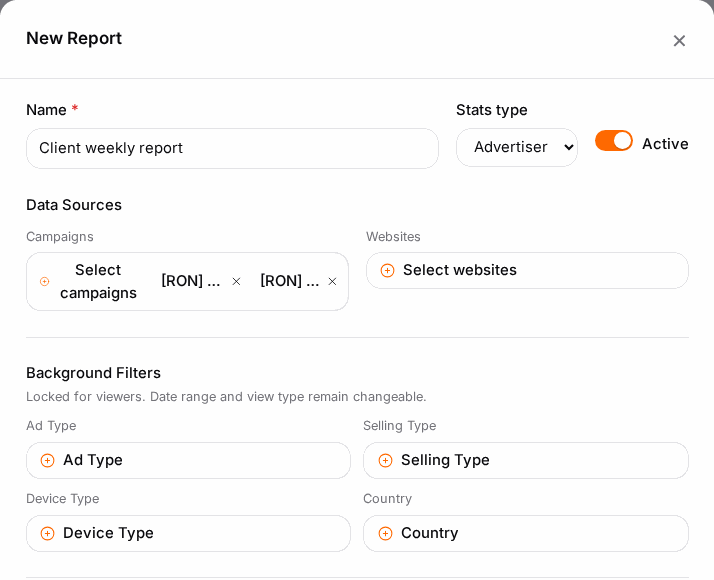This screenshot has height=580, width=714.
Task: Open the Ad Type filter
Action: [188, 460]
